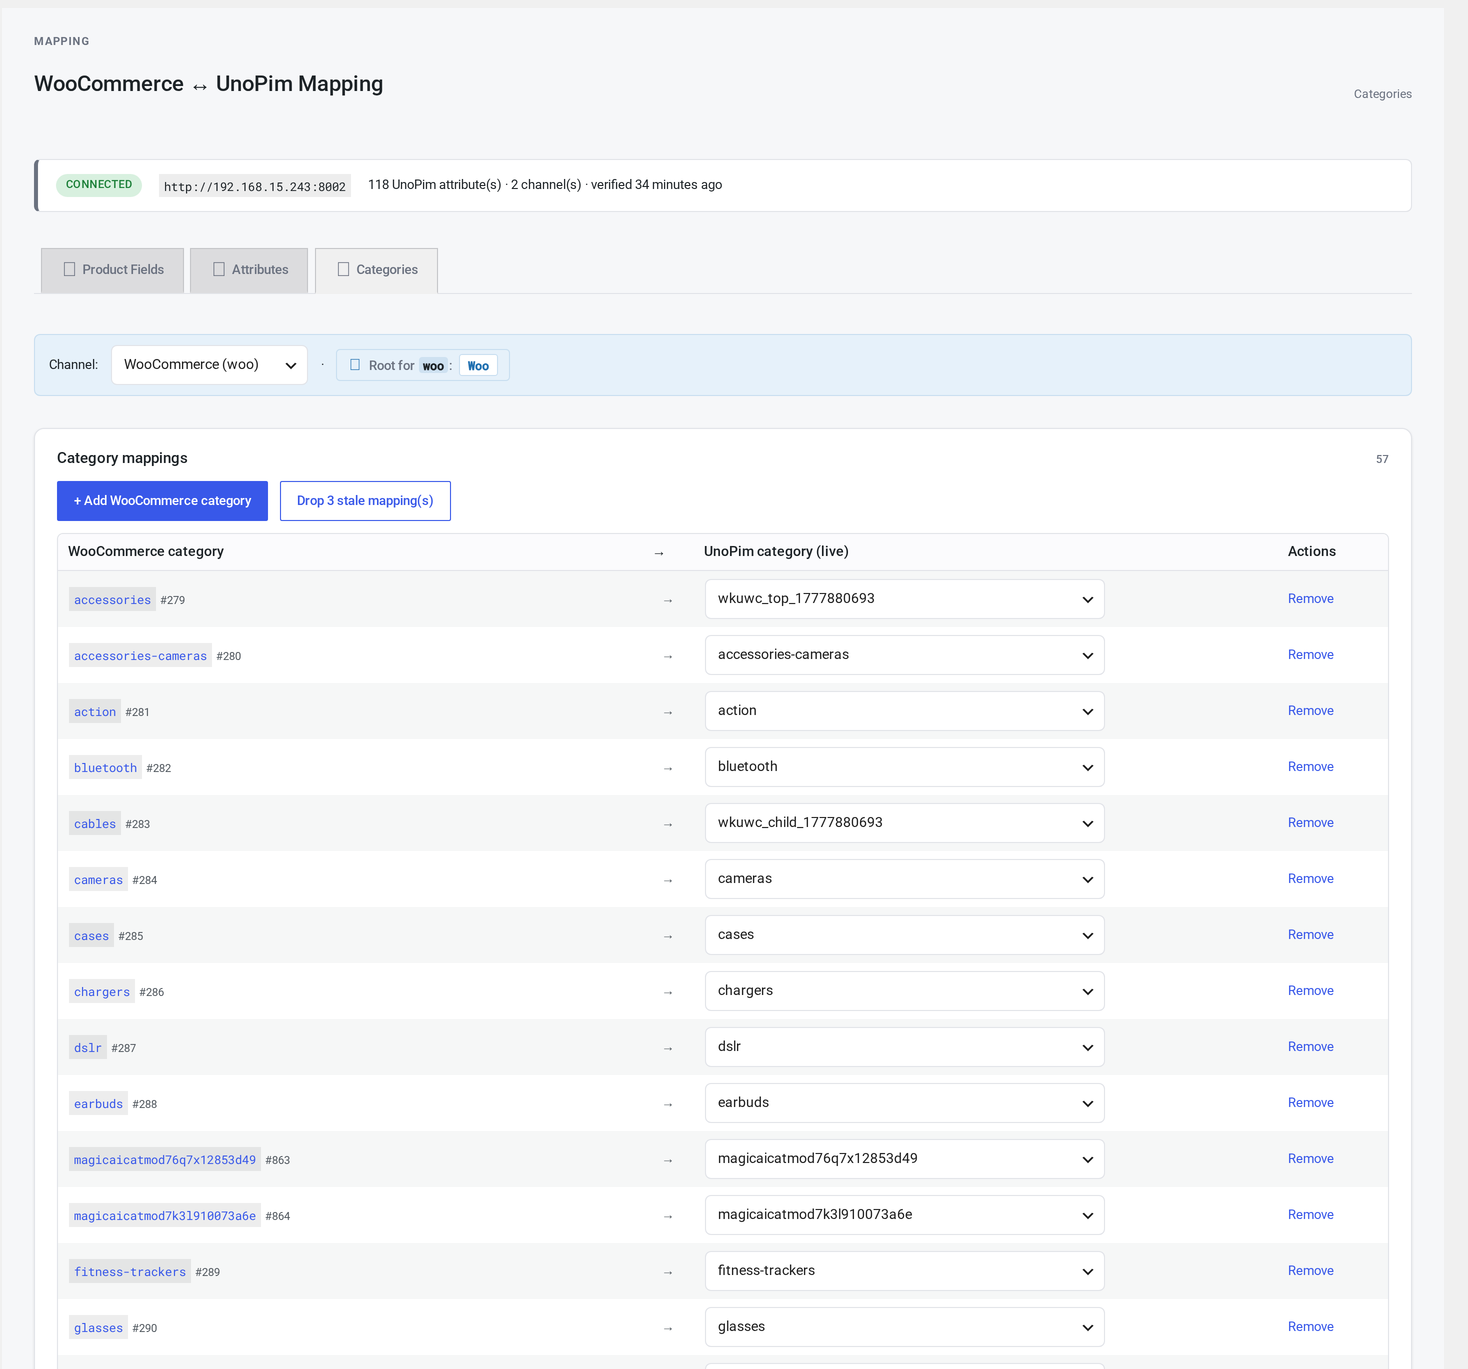This screenshot has height=1369, width=1468.
Task: Click Add WooCommerce category button
Action: [x=162, y=501]
